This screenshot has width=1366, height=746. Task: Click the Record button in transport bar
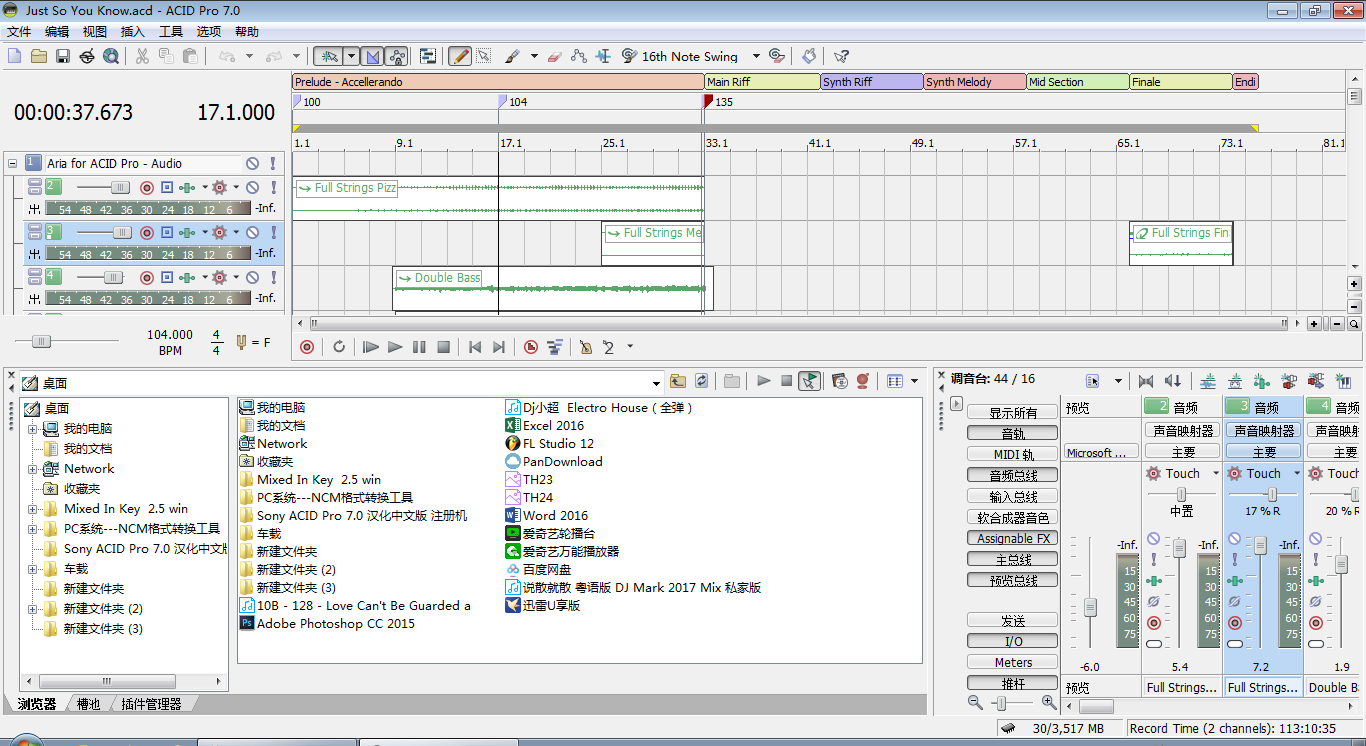[307, 347]
